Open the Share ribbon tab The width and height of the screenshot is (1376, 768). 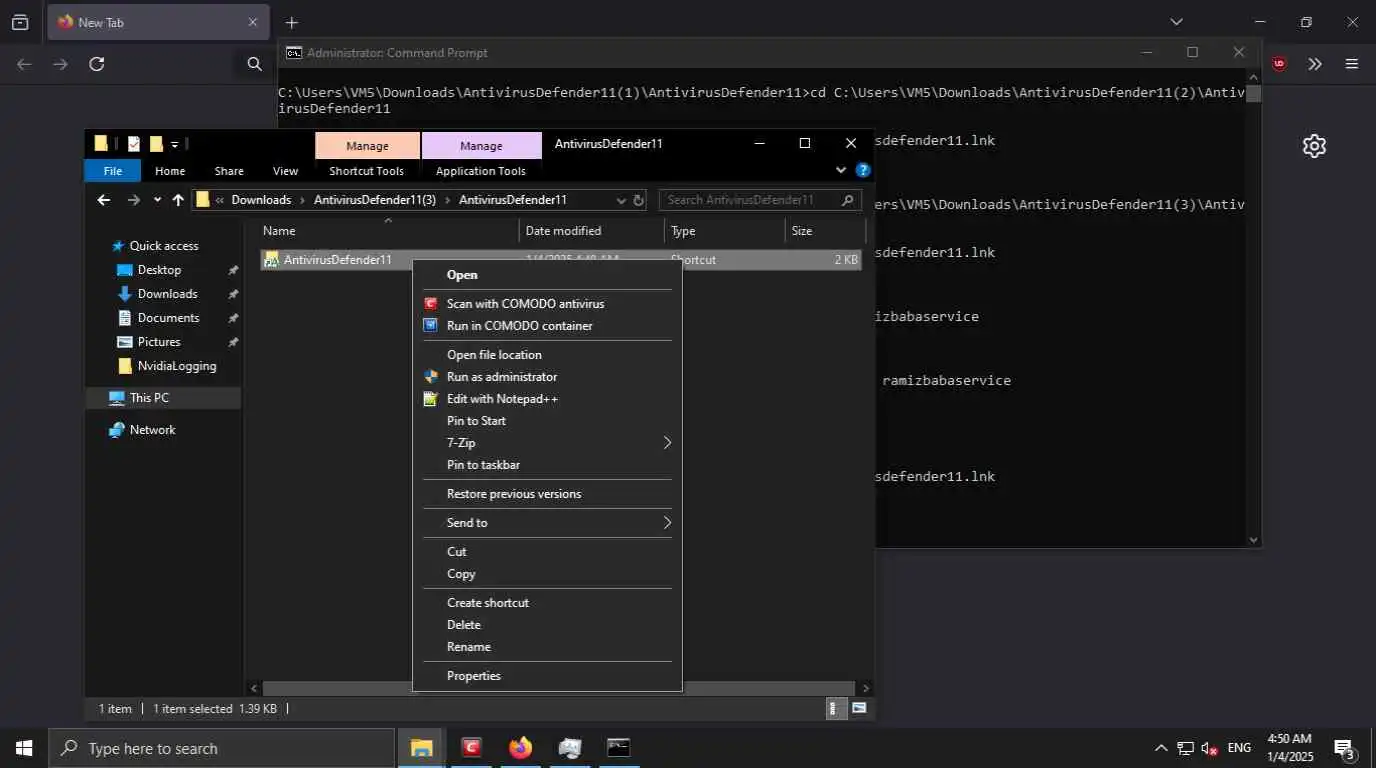[229, 171]
